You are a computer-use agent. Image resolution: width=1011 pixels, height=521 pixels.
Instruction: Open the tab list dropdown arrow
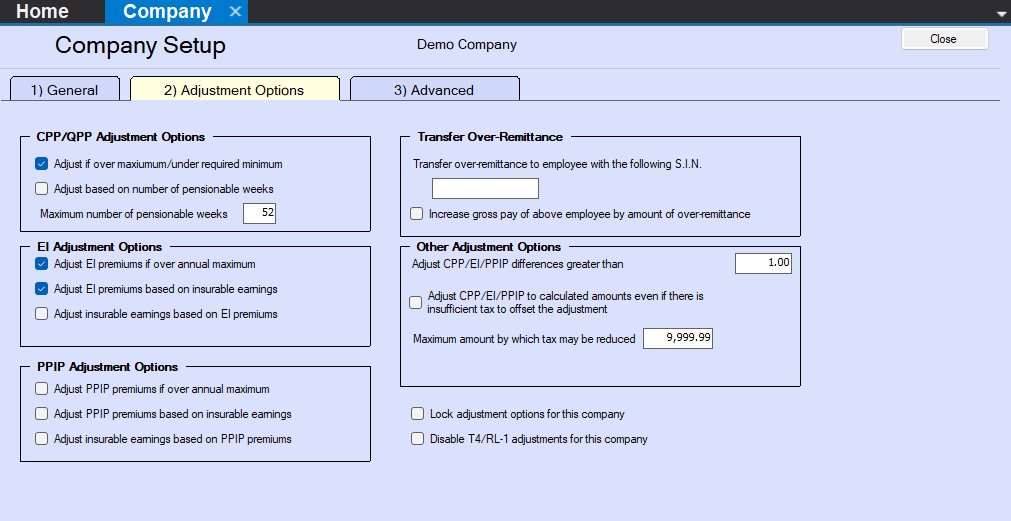(x=1001, y=13)
